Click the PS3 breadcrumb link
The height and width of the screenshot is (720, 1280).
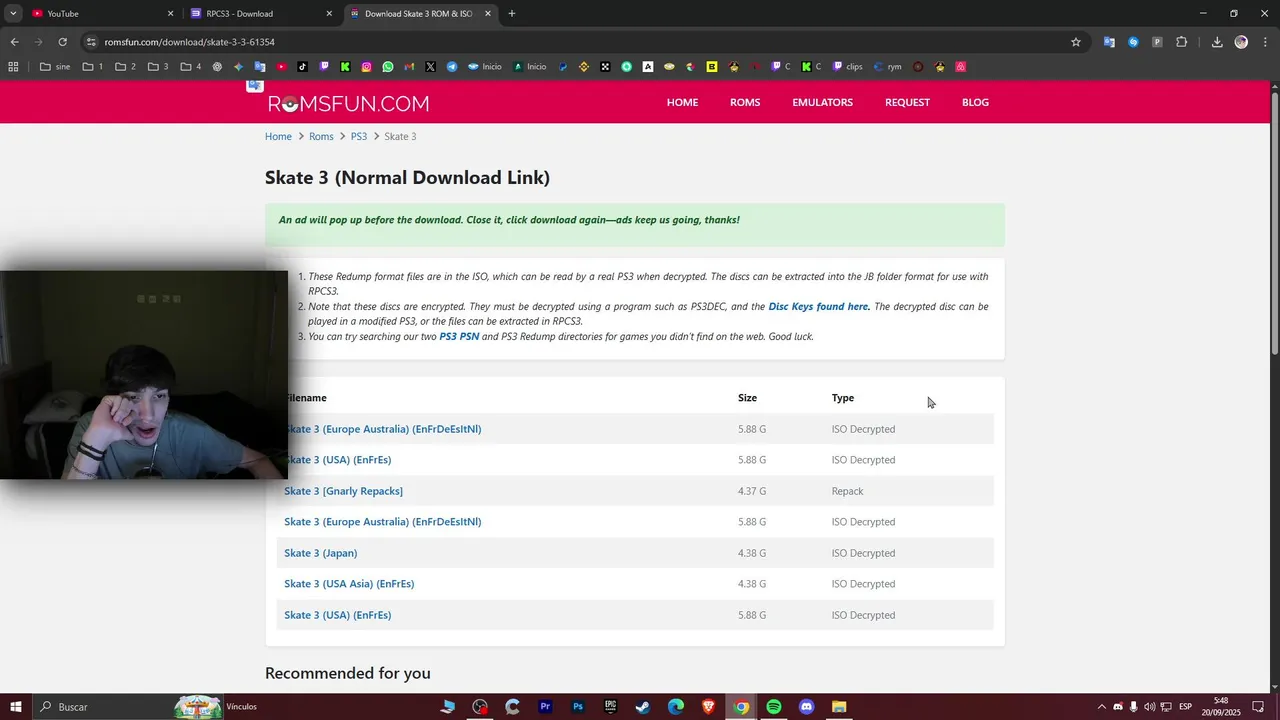click(359, 136)
